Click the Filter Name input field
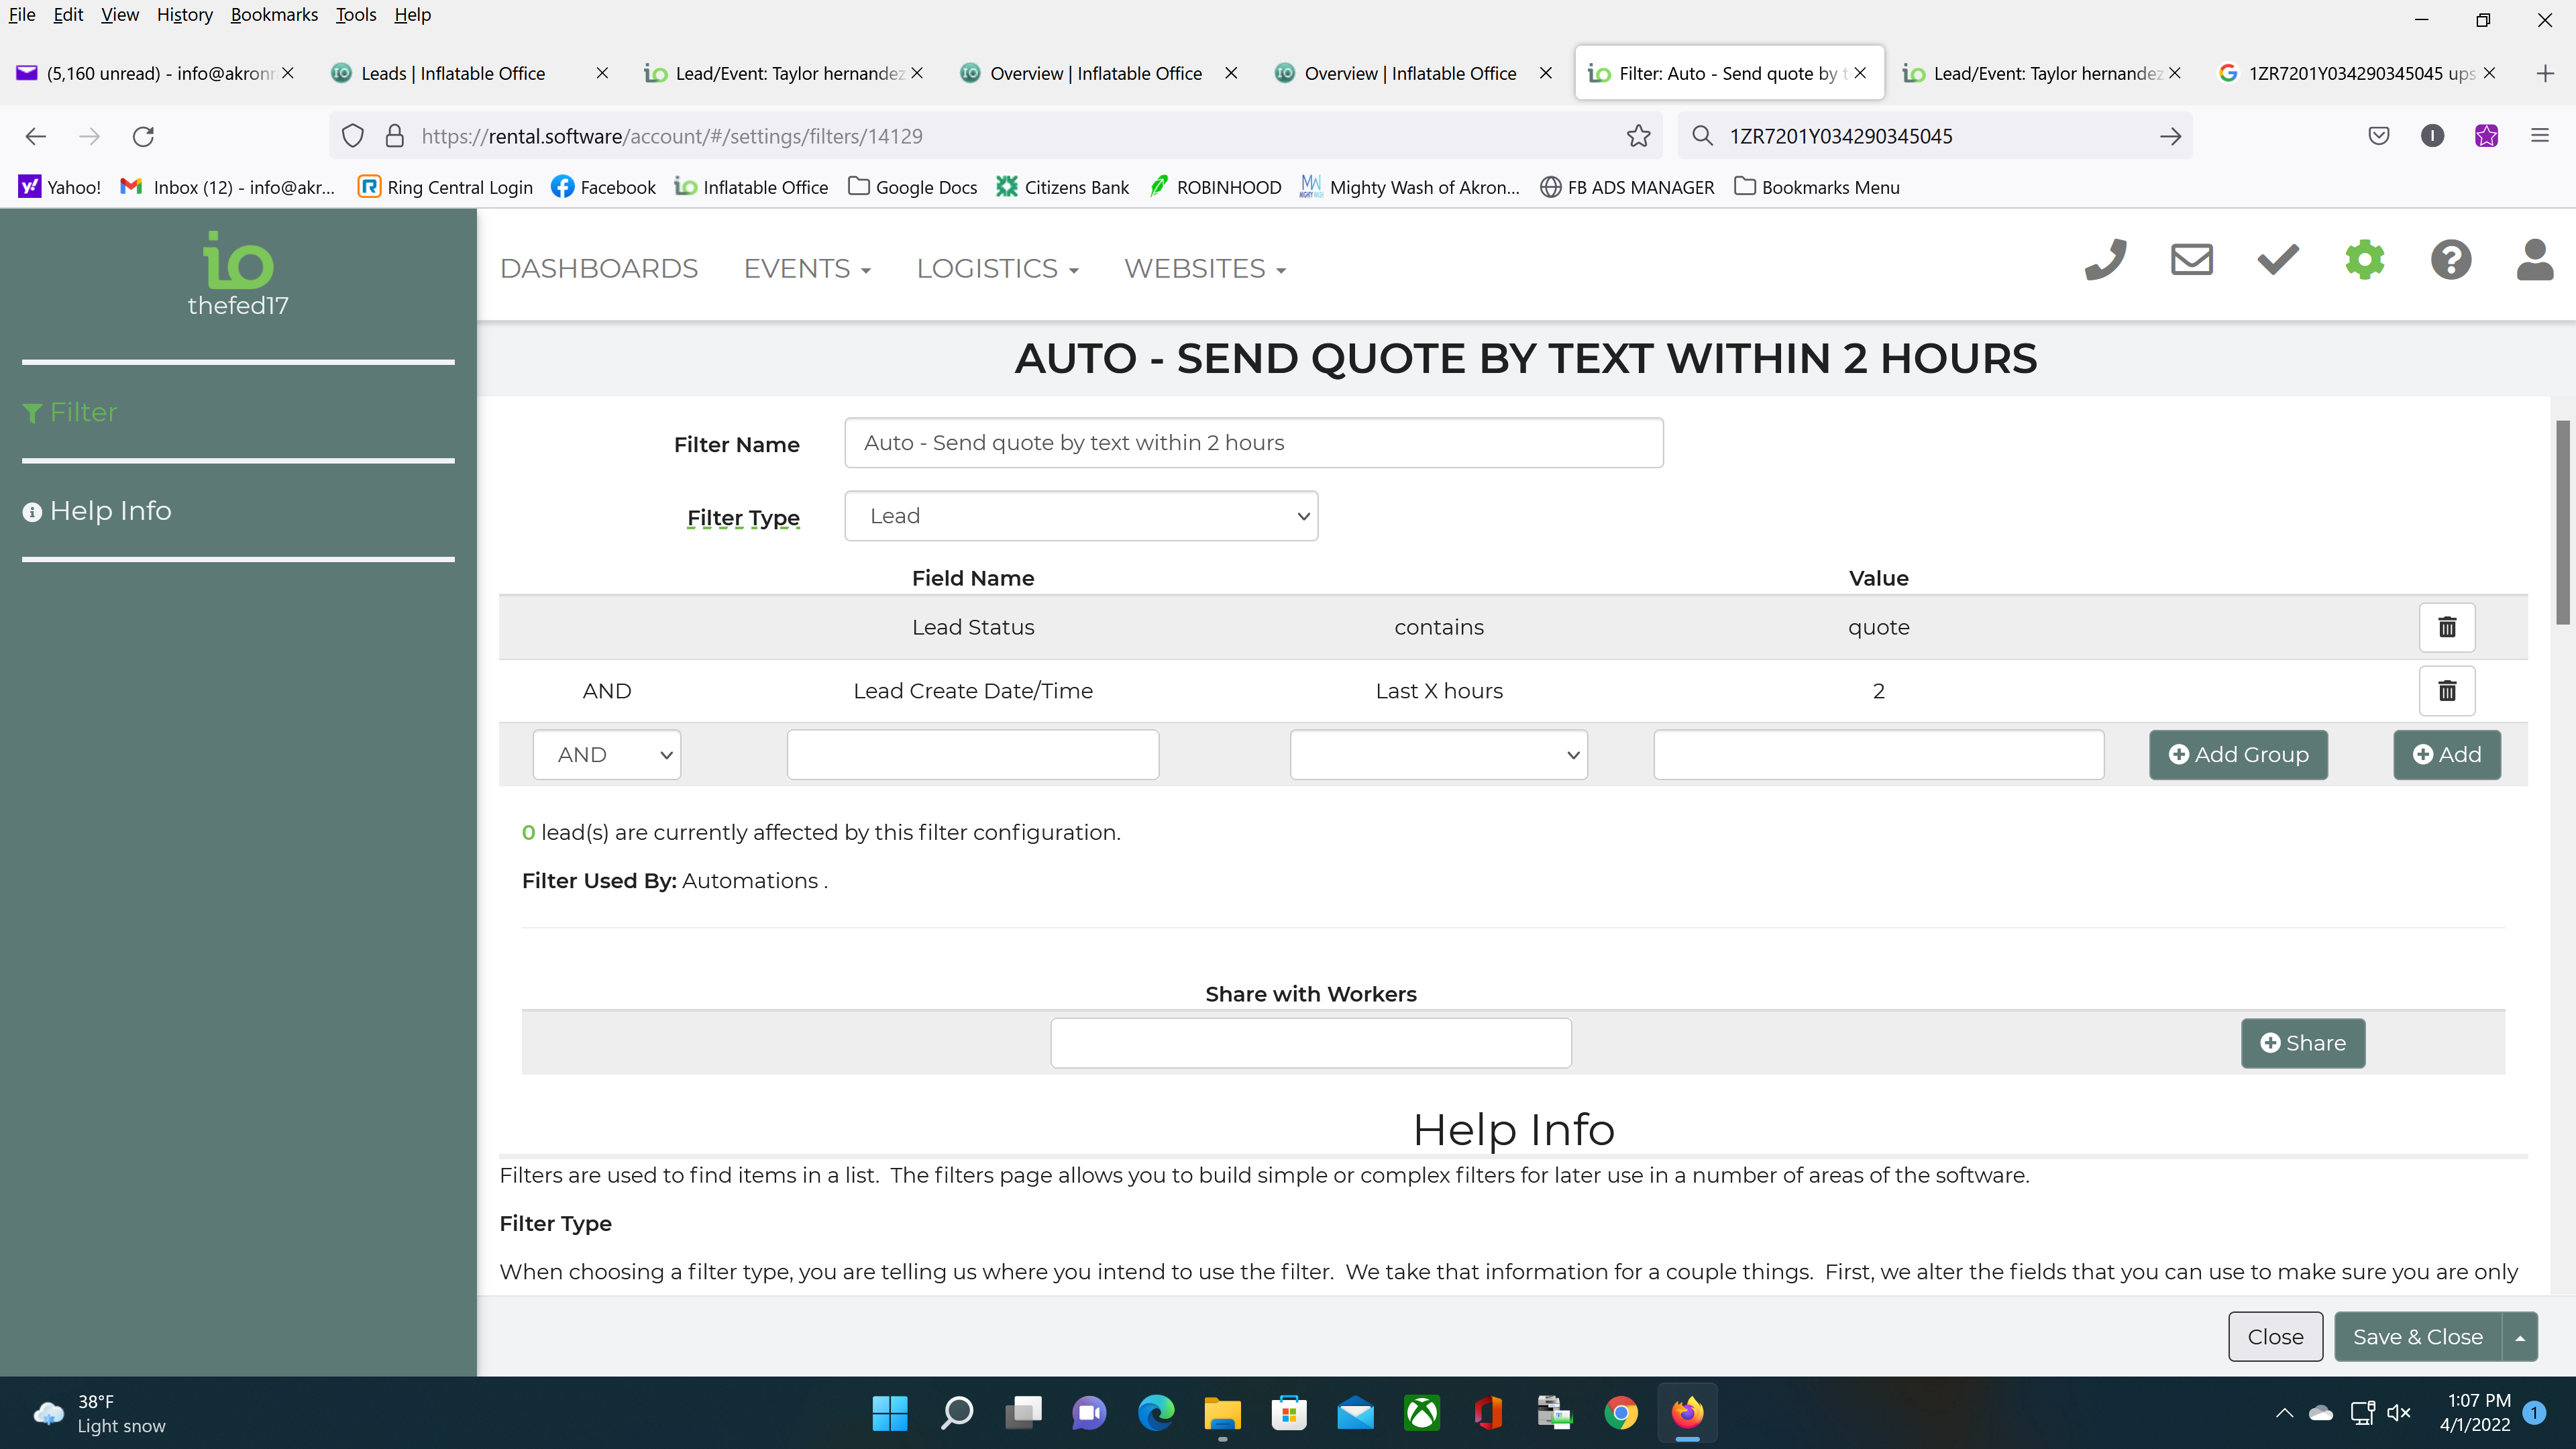This screenshot has height=1449, width=2576. 1253,443
